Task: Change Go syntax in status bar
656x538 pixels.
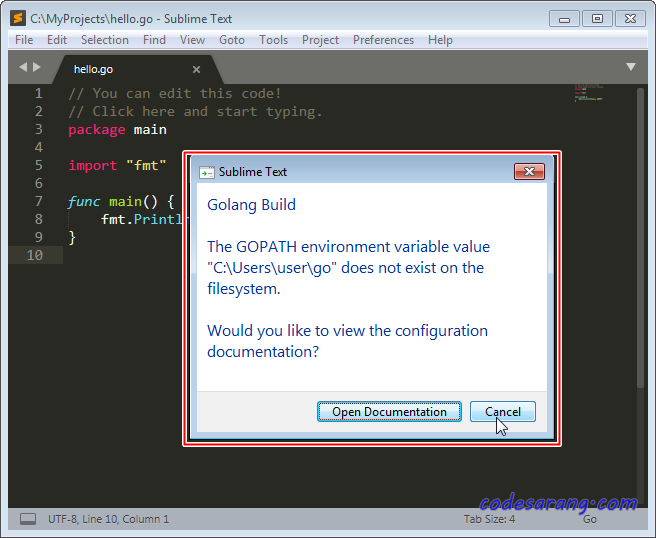Action: coord(589,519)
